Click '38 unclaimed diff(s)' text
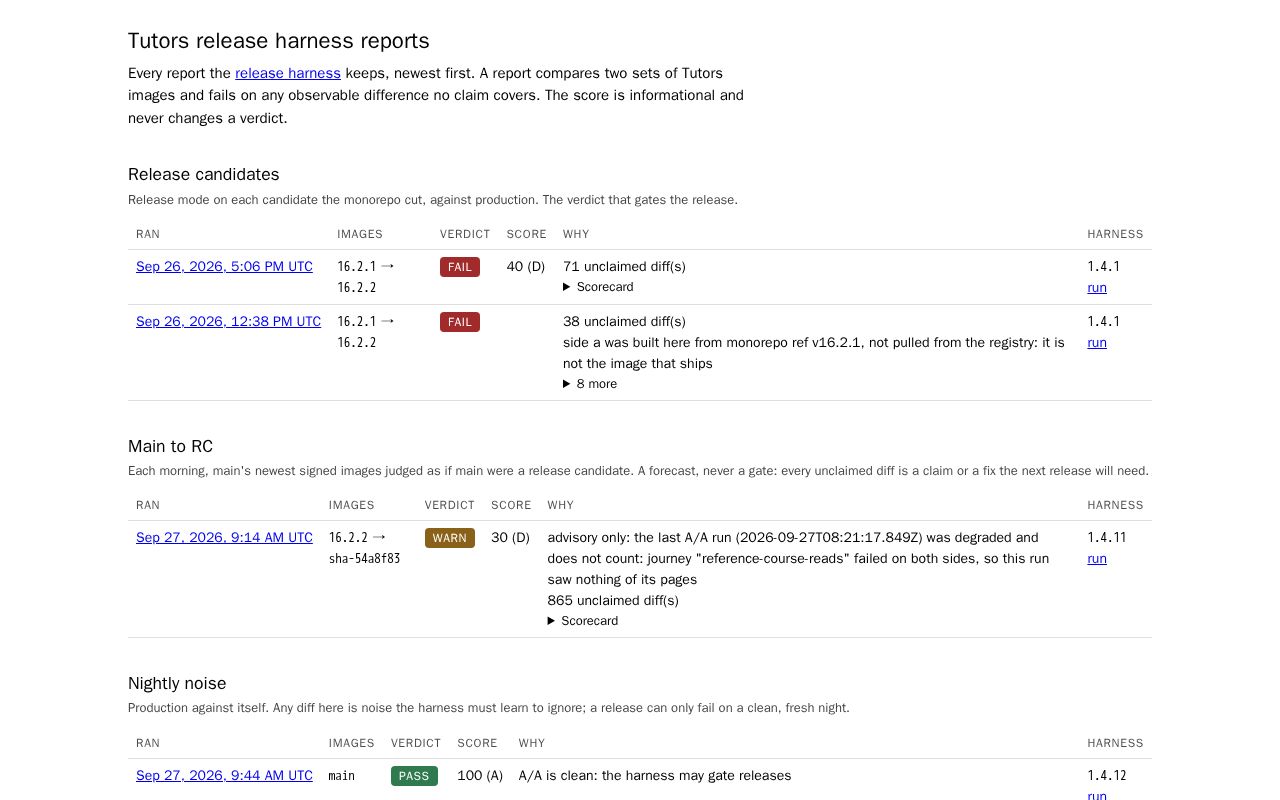Image resolution: width=1280 pixels, height=800 pixels. pos(624,321)
